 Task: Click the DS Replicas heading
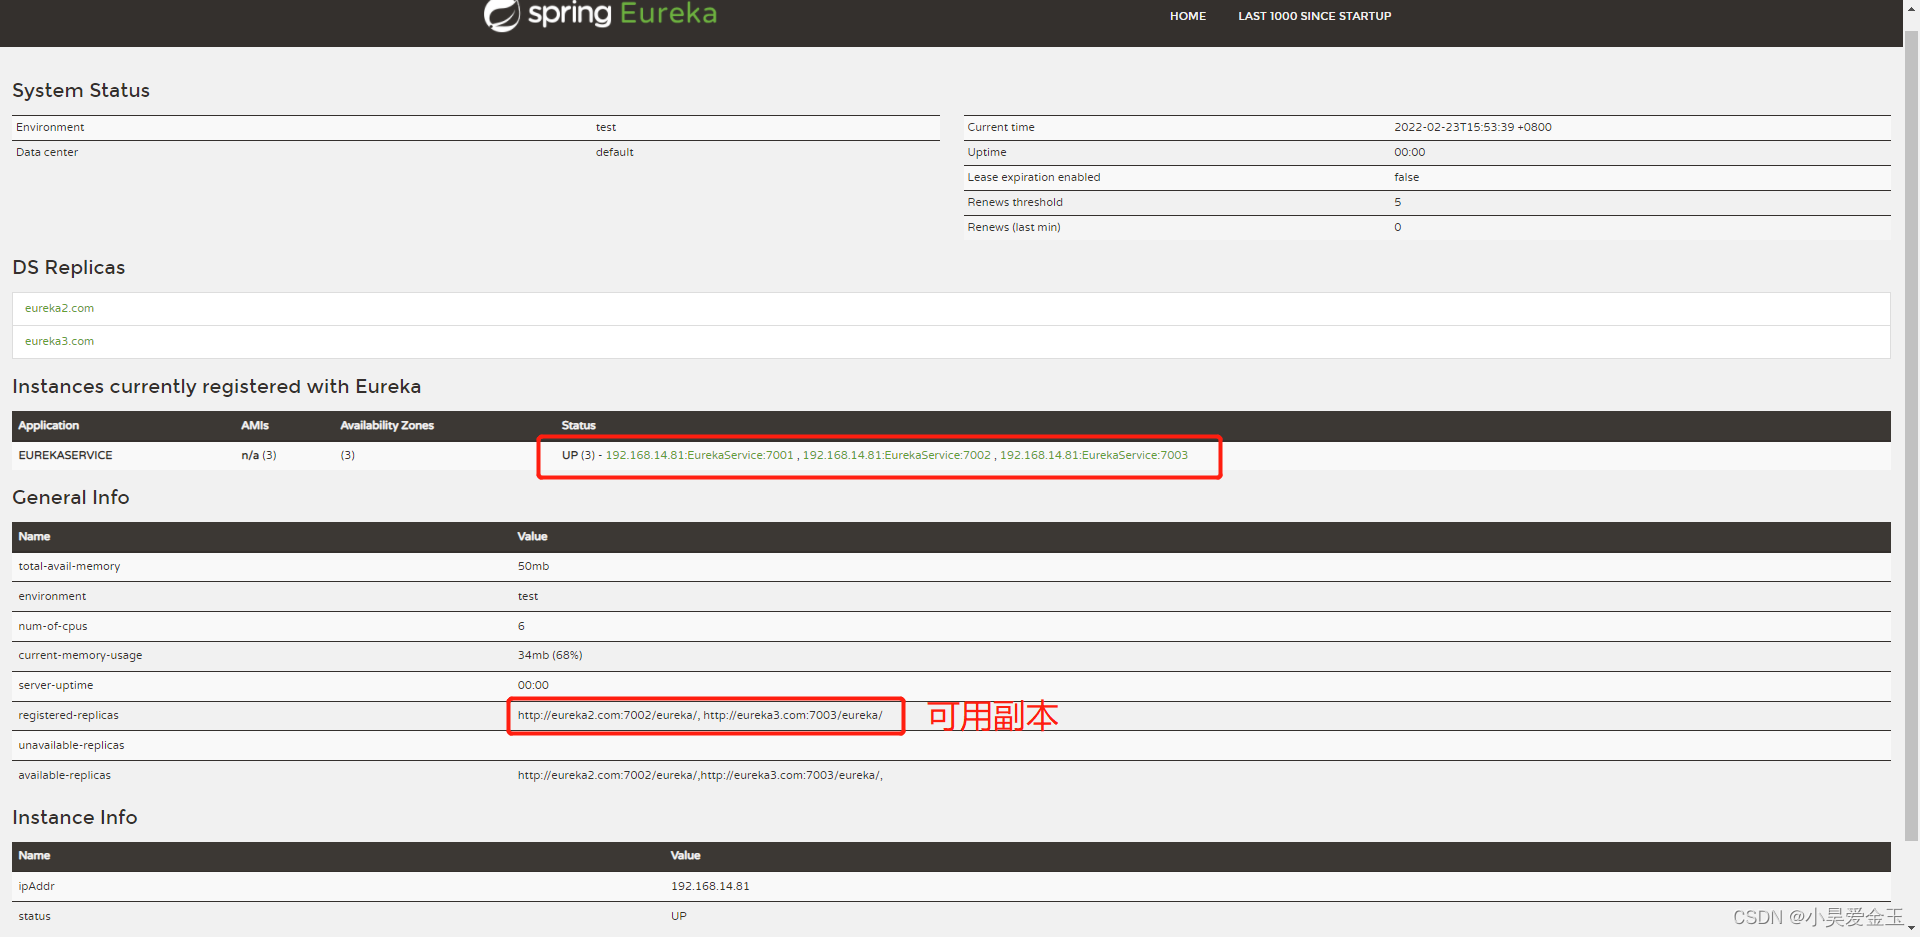69,267
